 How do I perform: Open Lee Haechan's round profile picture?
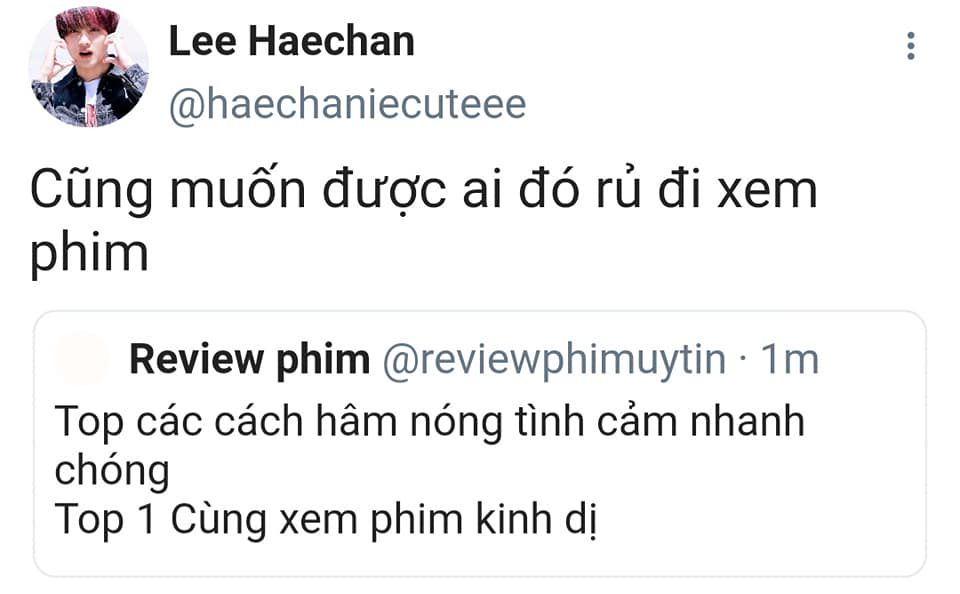[x=89, y=67]
